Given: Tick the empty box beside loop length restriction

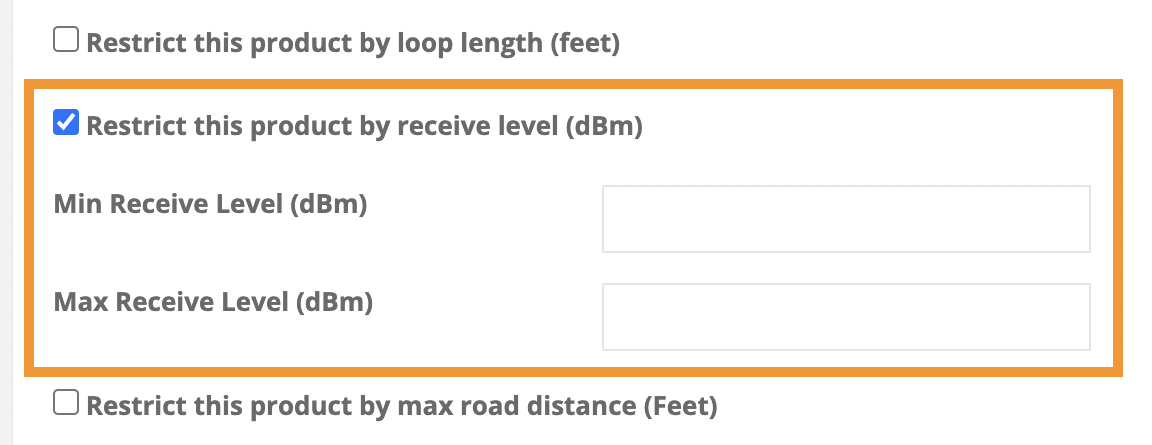Looking at the screenshot, I should (65, 40).
